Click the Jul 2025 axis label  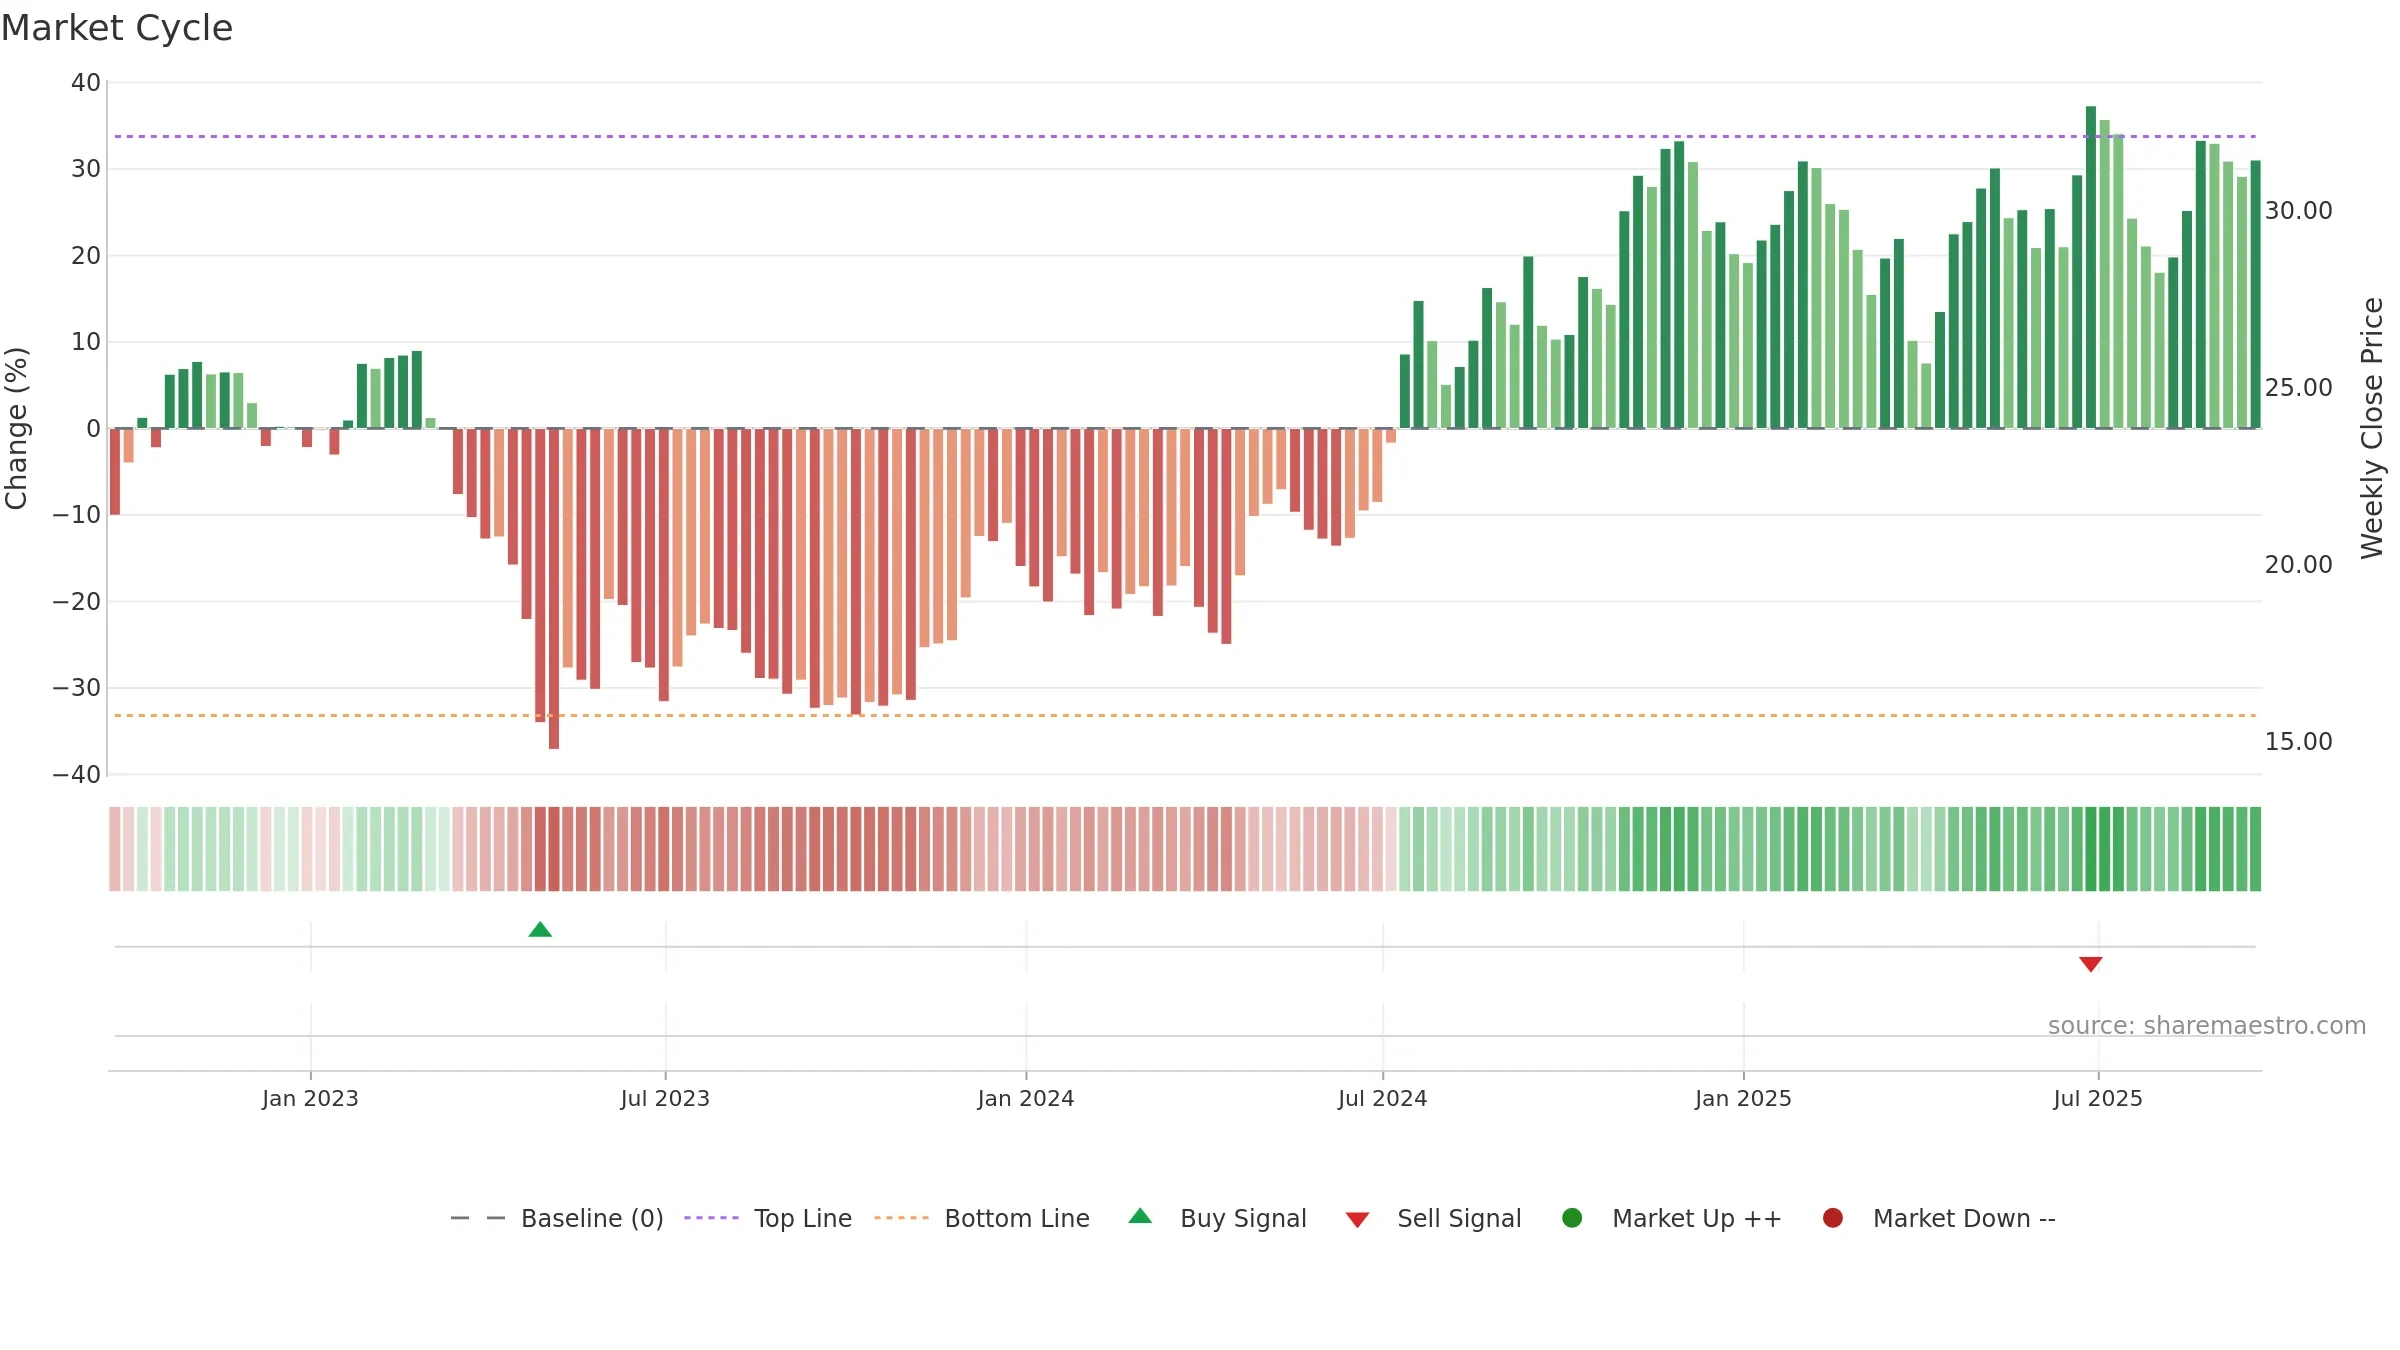2098,1099
